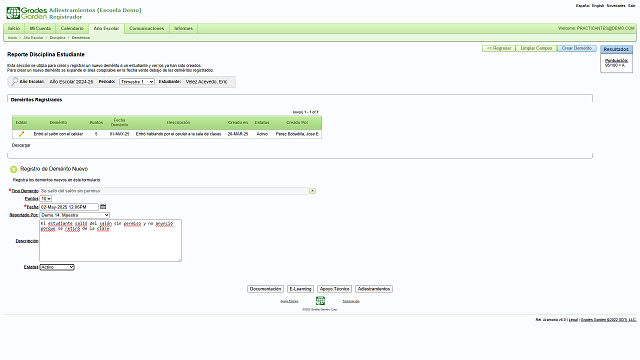Click the Creado en column header
Screen dimensions: 640x360
pos(238,122)
